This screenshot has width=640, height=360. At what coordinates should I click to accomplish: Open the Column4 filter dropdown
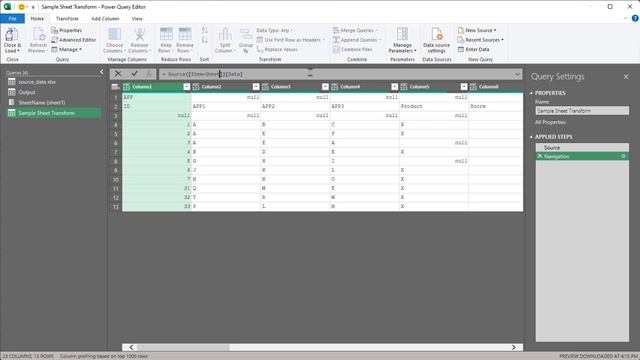(x=395, y=87)
